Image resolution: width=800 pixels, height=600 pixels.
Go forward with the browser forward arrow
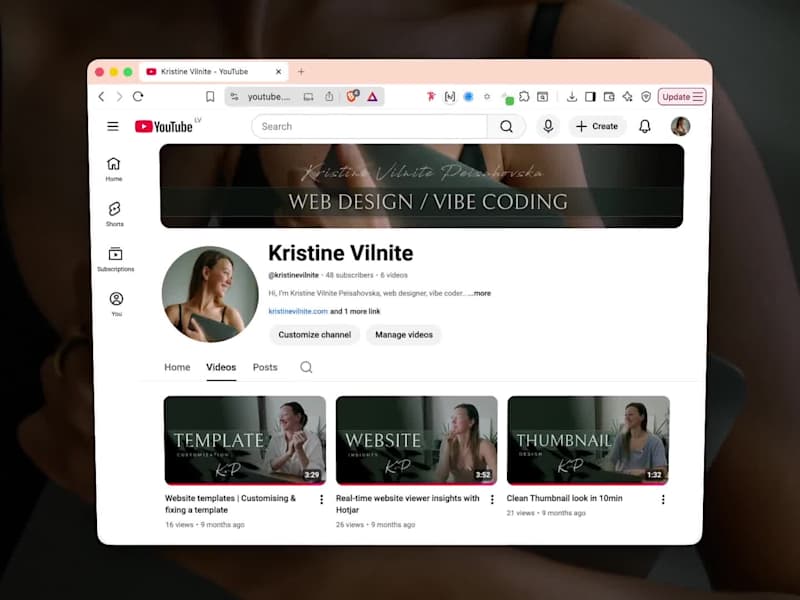tap(119, 96)
